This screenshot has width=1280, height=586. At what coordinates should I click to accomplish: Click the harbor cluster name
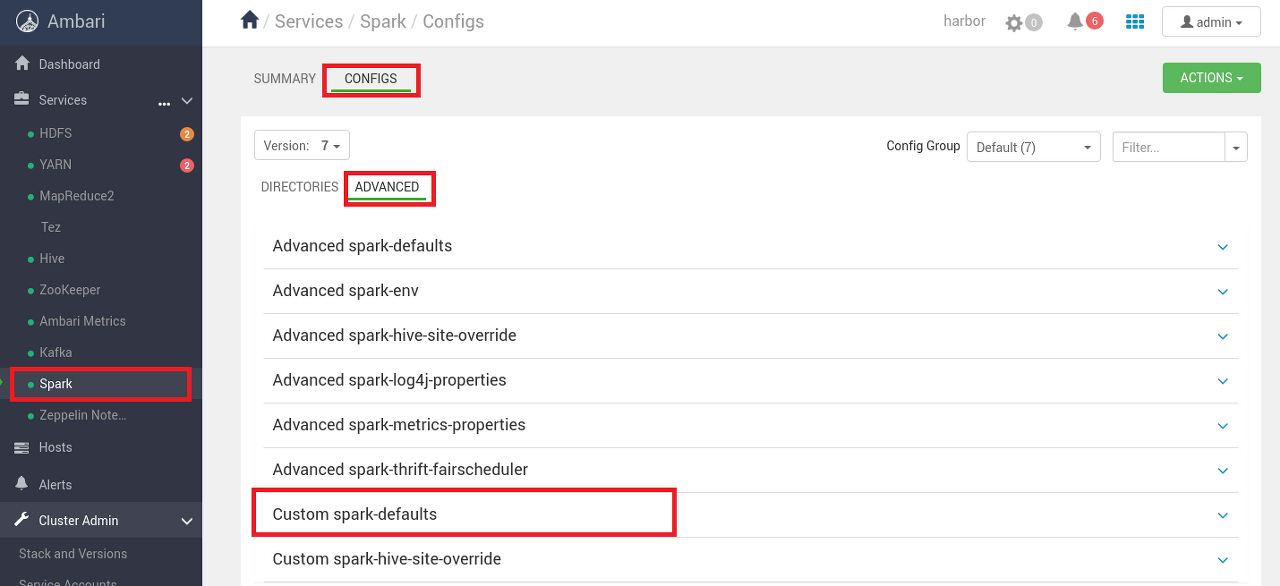coord(965,21)
